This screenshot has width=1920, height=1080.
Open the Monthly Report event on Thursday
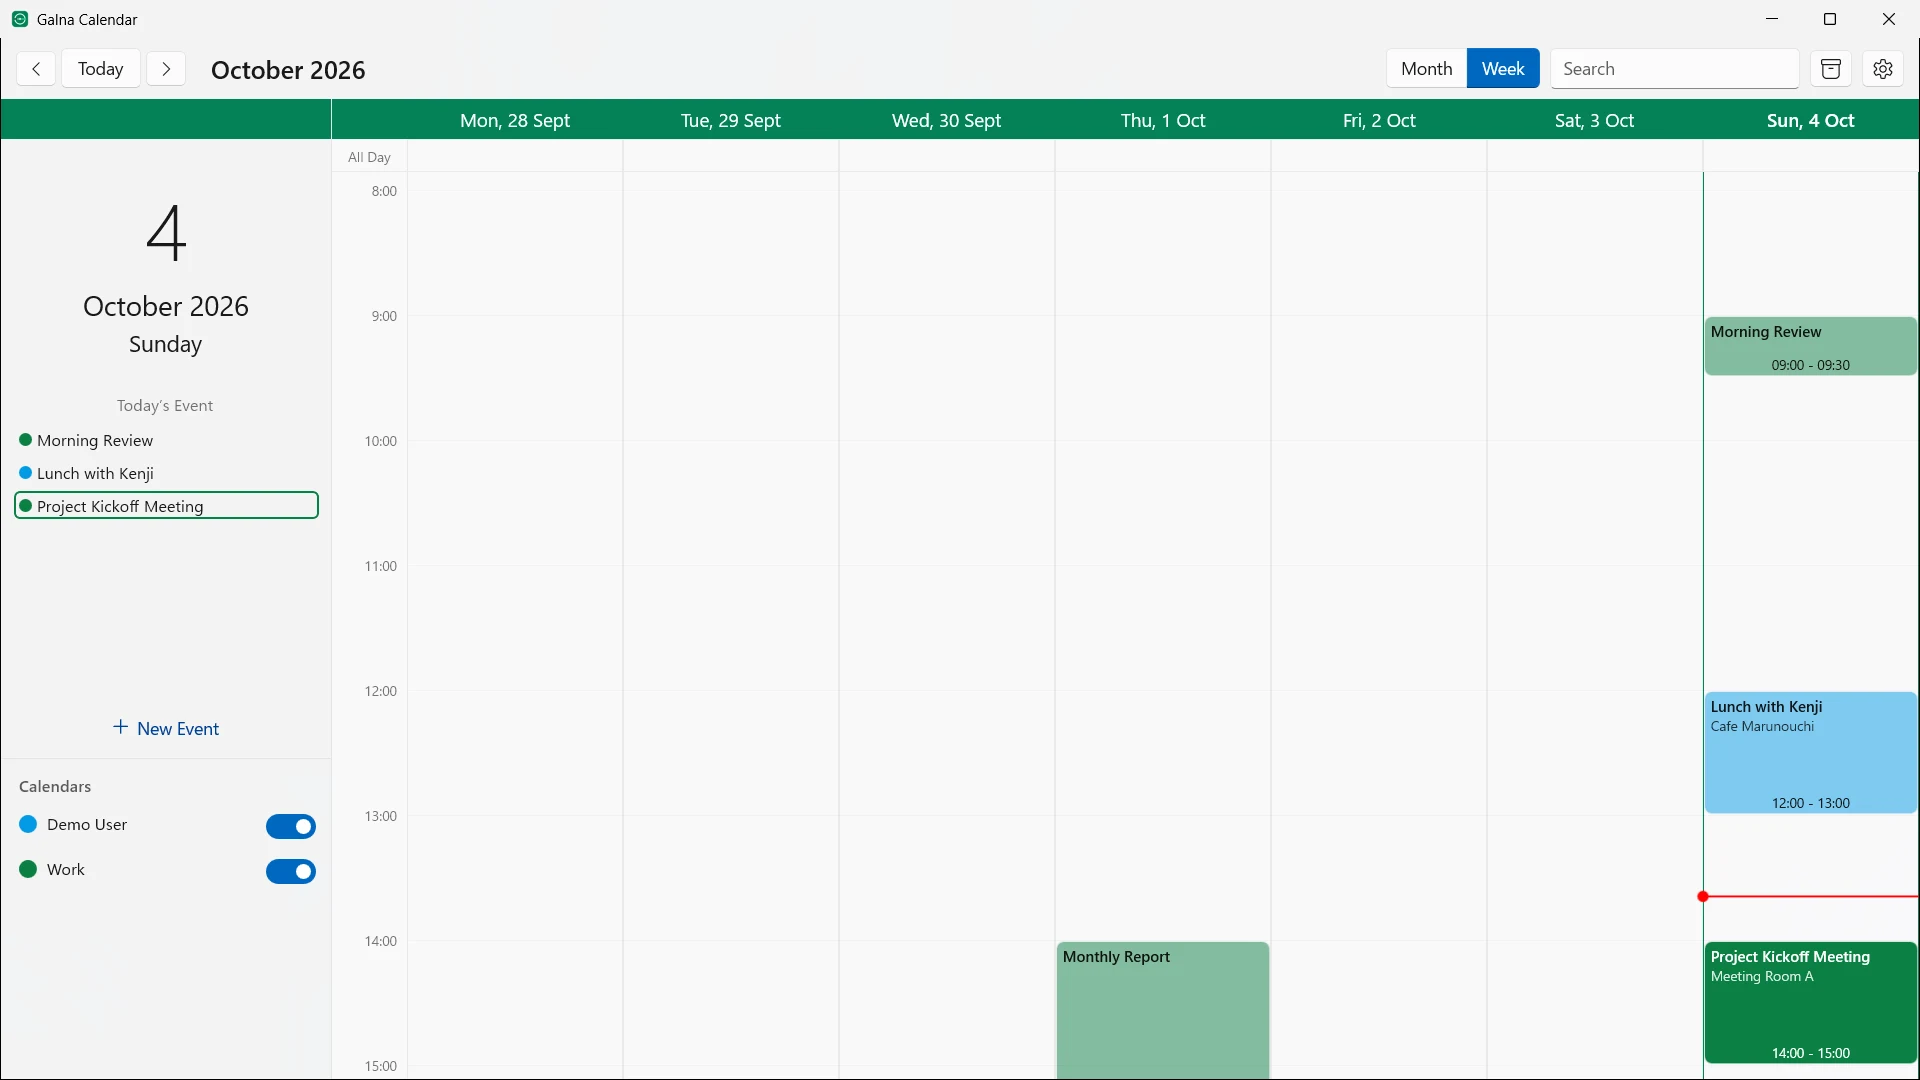(1163, 1010)
